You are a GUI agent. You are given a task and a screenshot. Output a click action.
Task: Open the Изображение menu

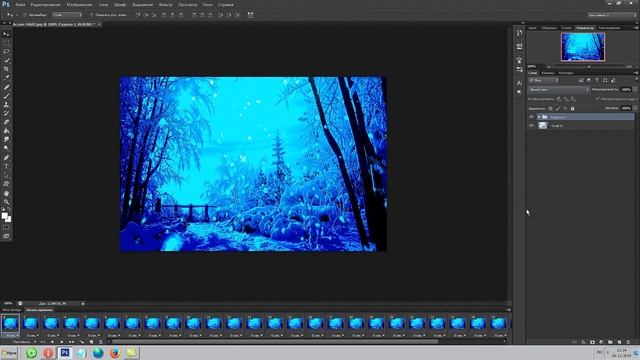[x=79, y=4]
